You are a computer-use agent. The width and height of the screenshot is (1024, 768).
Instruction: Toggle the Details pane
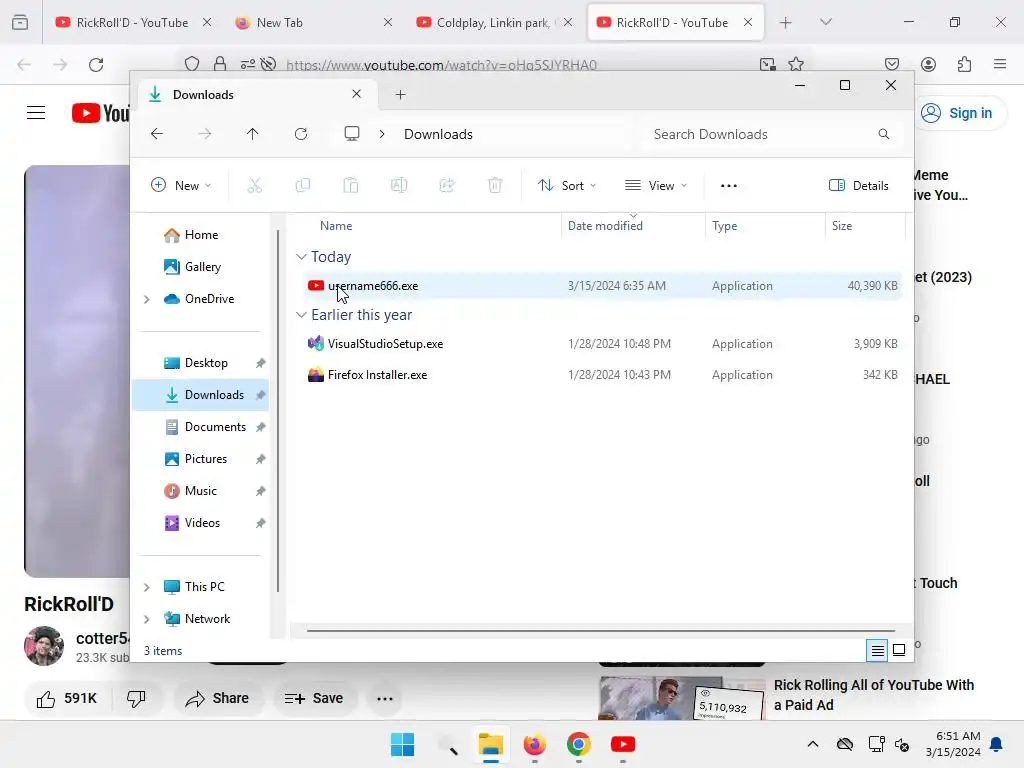859,185
